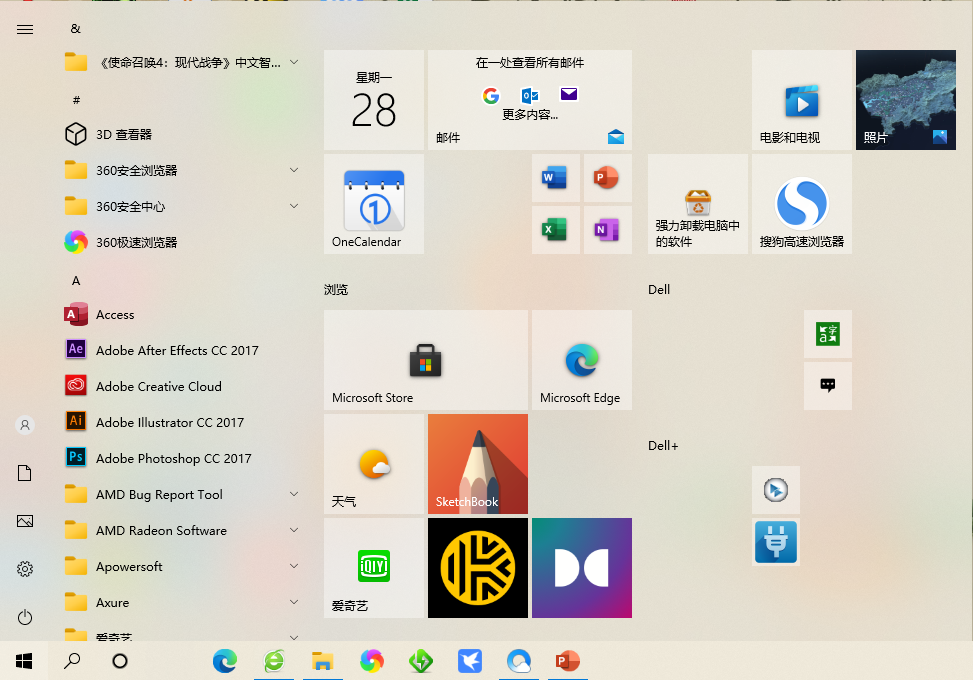Open 360极速浏览器 on the taskbar

[x=372, y=661]
